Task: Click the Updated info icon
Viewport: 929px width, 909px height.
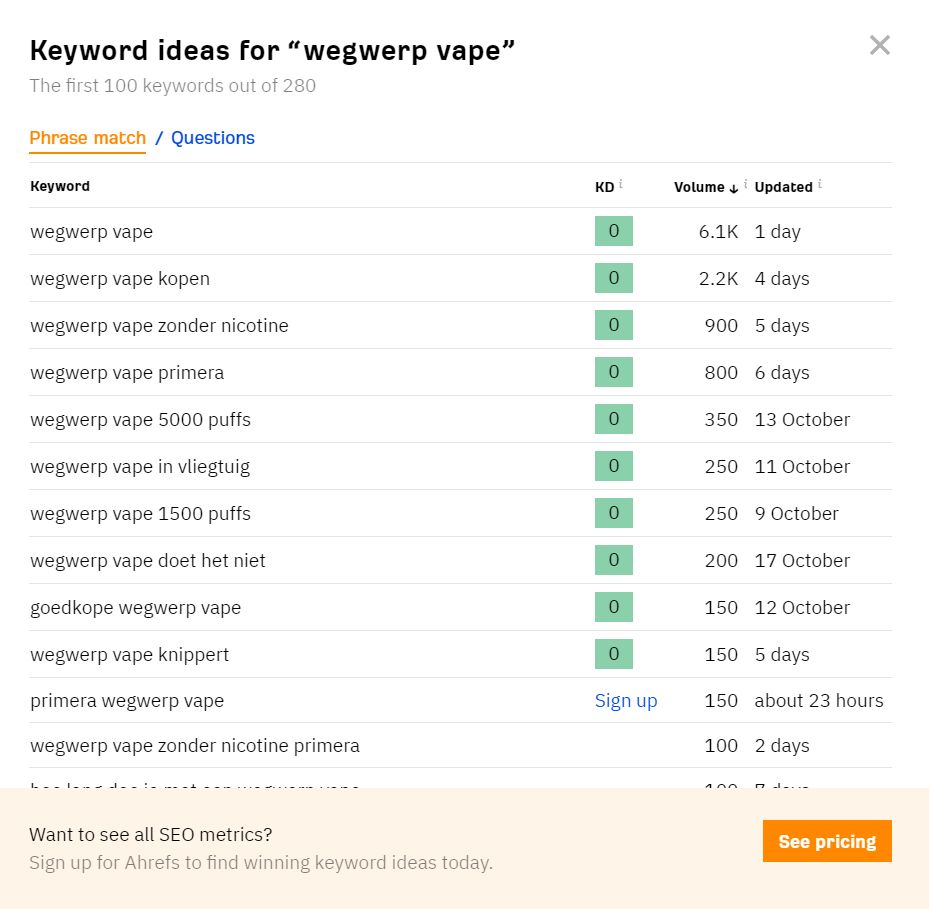Action: point(820,184)
